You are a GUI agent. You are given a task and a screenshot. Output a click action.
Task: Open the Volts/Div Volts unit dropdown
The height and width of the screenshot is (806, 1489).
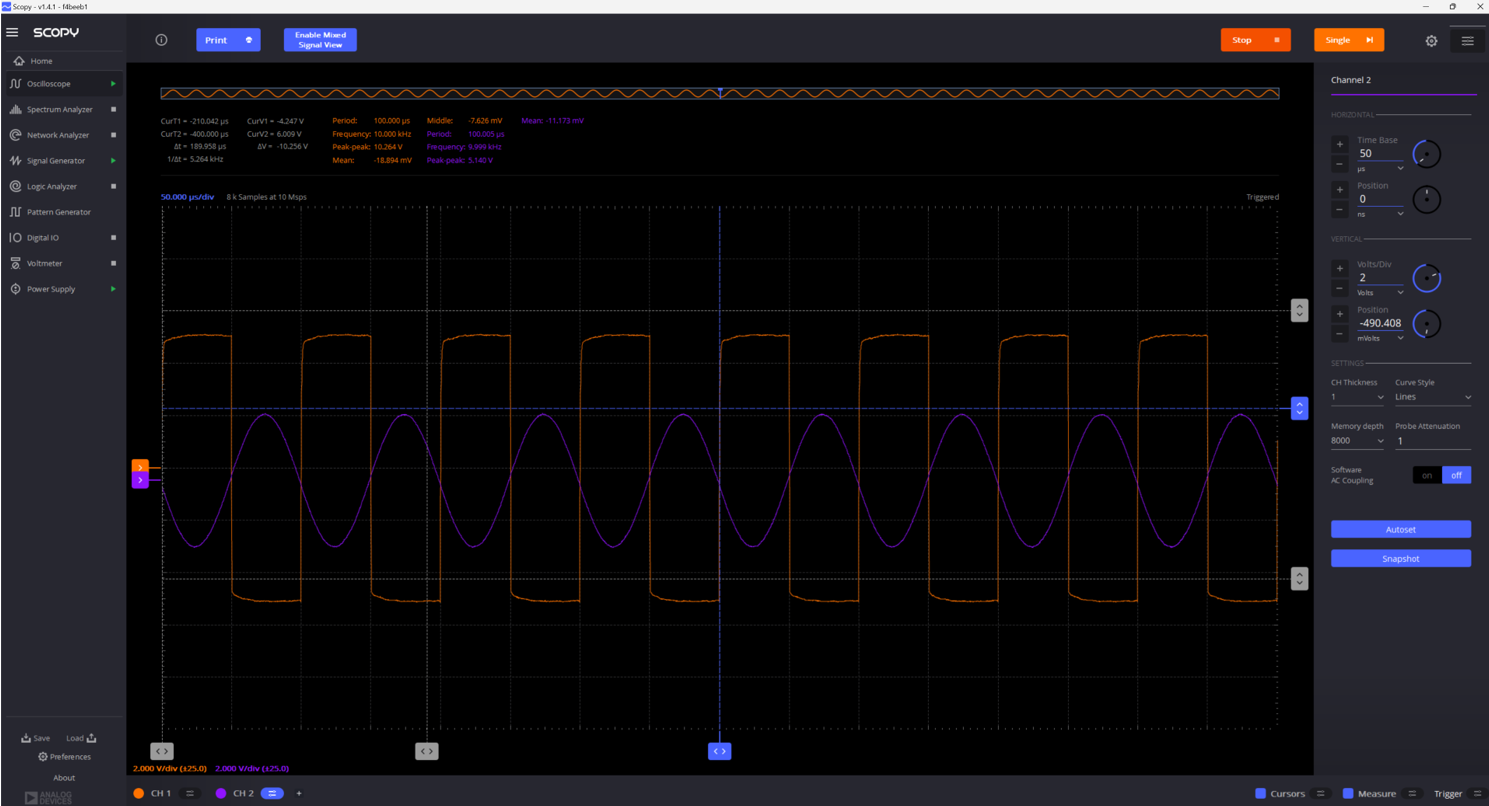pos(1380,293)
